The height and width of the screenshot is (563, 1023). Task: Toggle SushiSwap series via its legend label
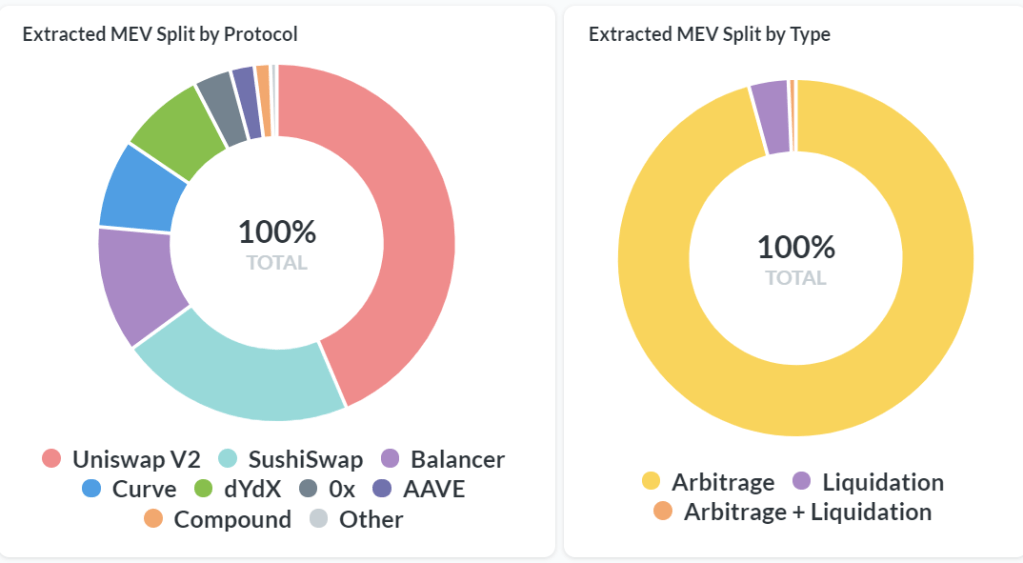pyautogui.click(x=294, y=460)
